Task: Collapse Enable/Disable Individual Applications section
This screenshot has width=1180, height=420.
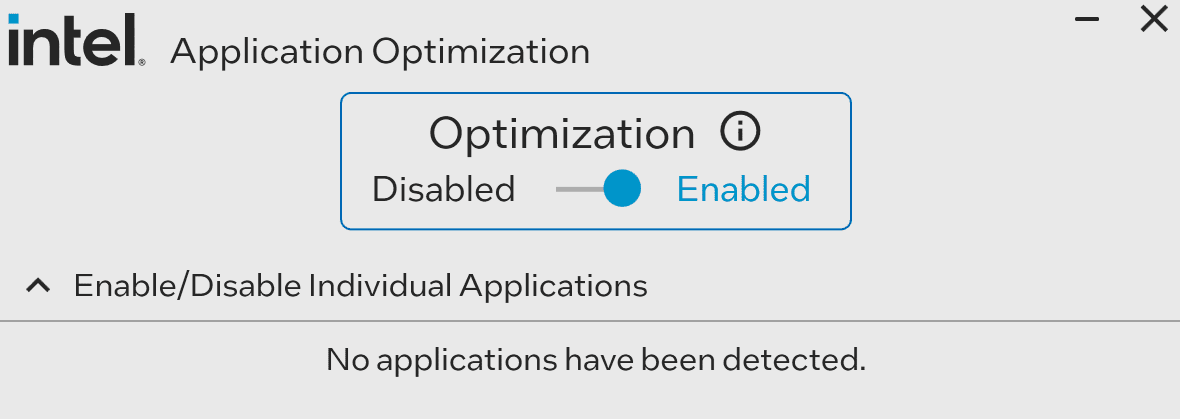Action: [x=360, y=286]
